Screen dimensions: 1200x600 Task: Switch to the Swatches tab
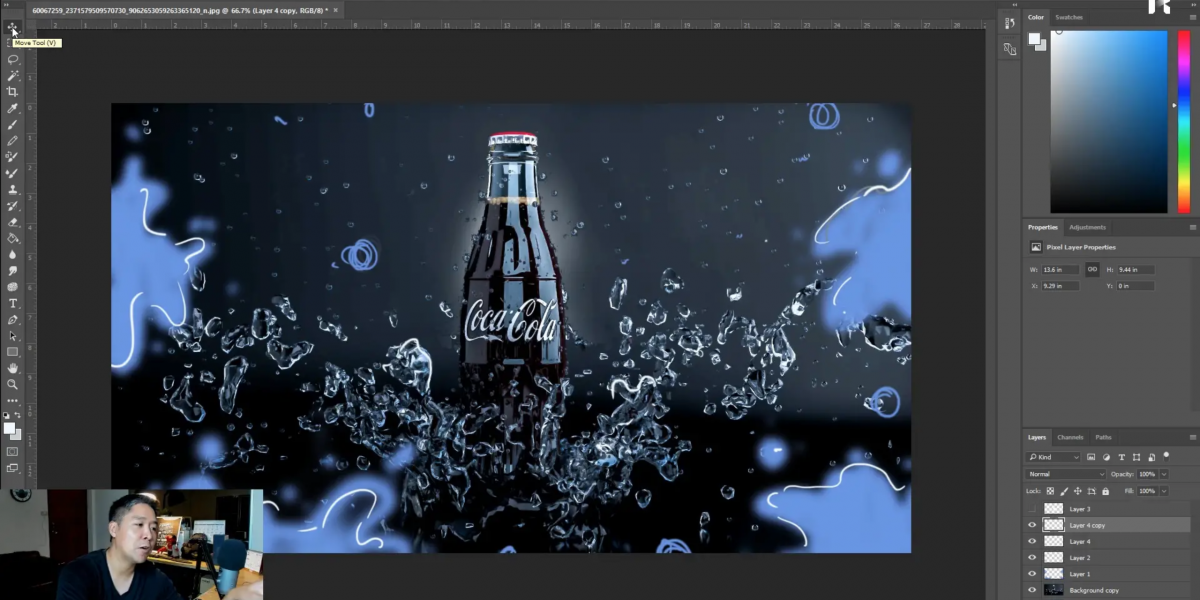point(1069,17)
